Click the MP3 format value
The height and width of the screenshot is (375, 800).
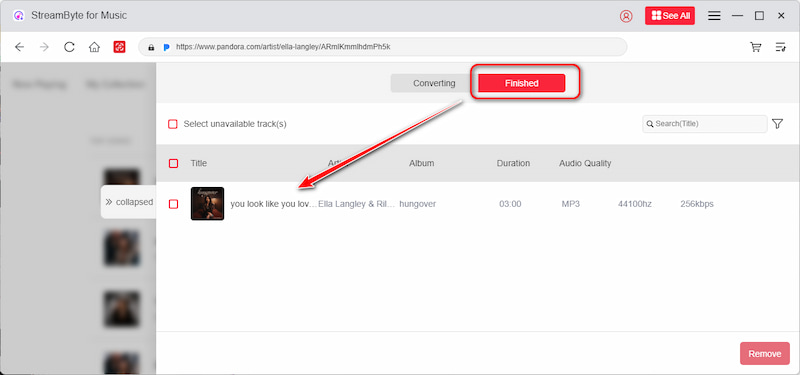coord(571,204)
